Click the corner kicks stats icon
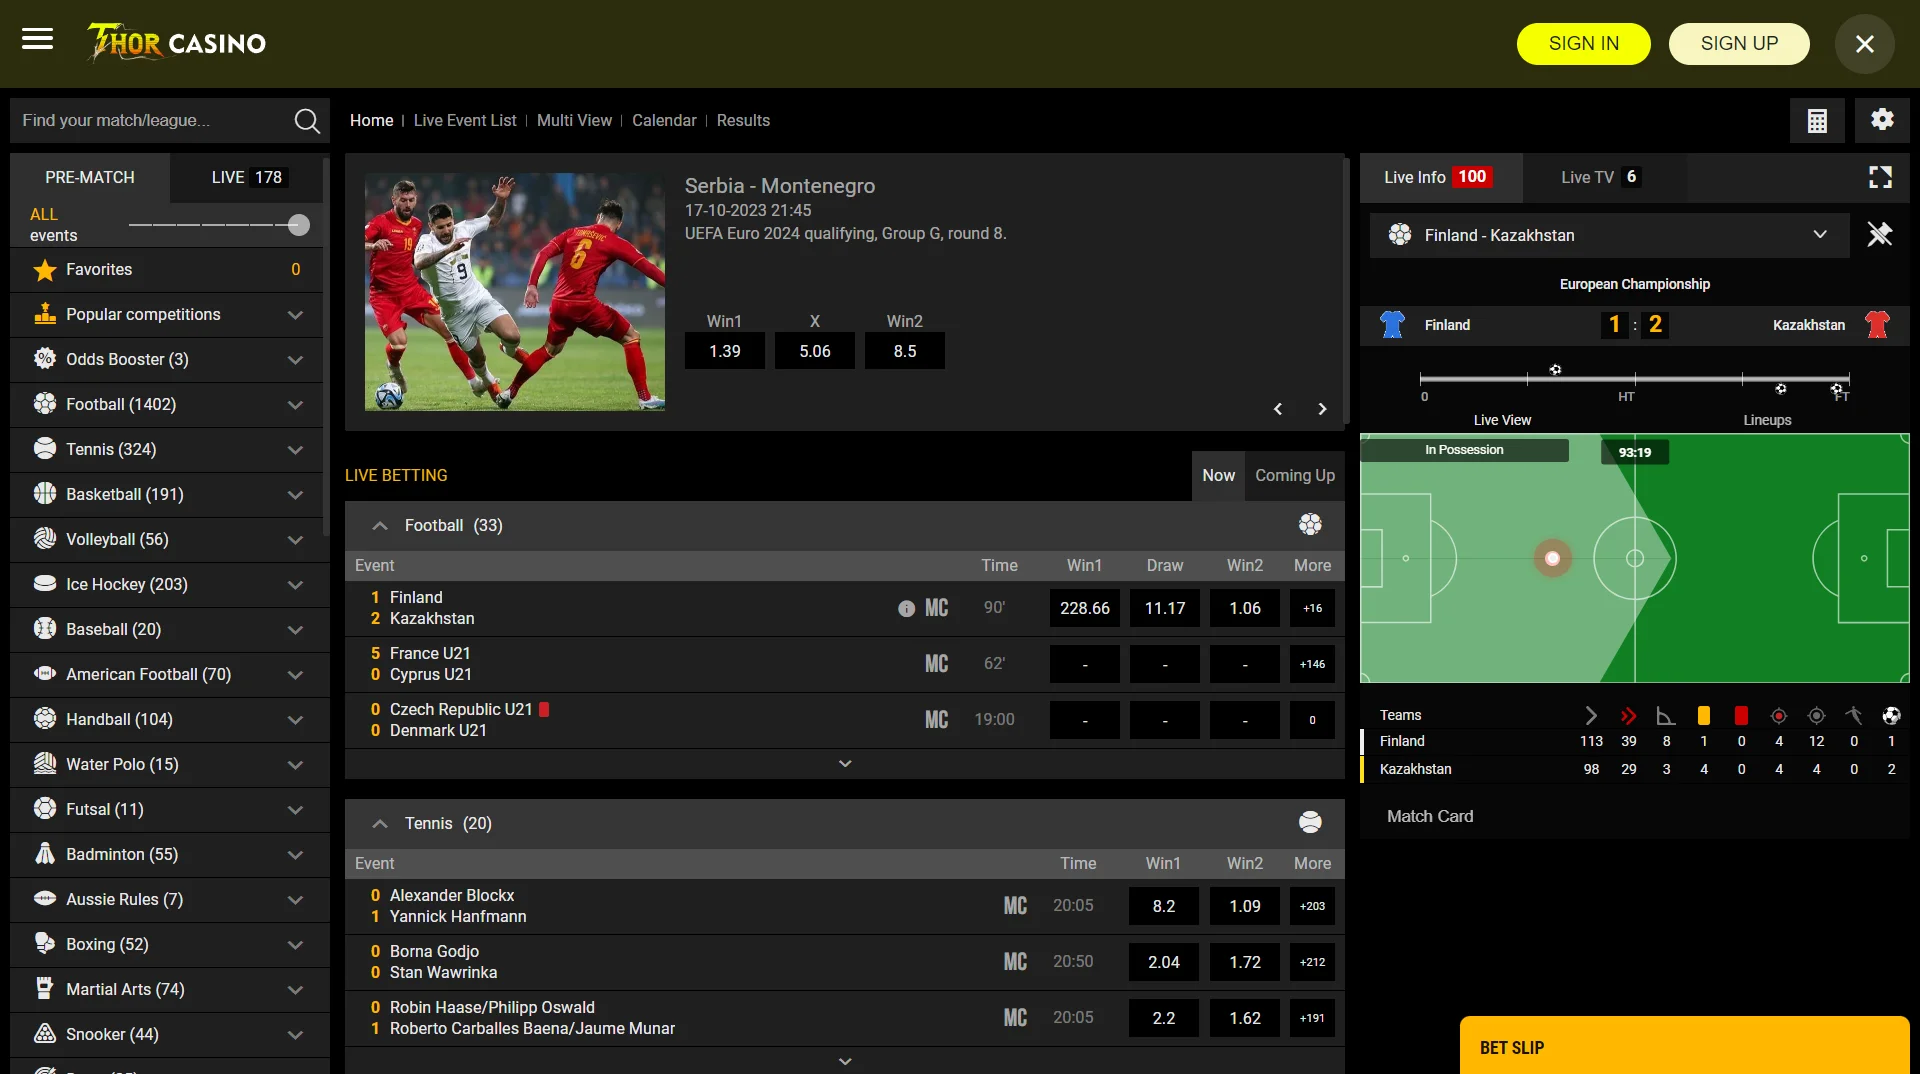Viewport: 1920px width, 1074px height. tap(1665, 716)
